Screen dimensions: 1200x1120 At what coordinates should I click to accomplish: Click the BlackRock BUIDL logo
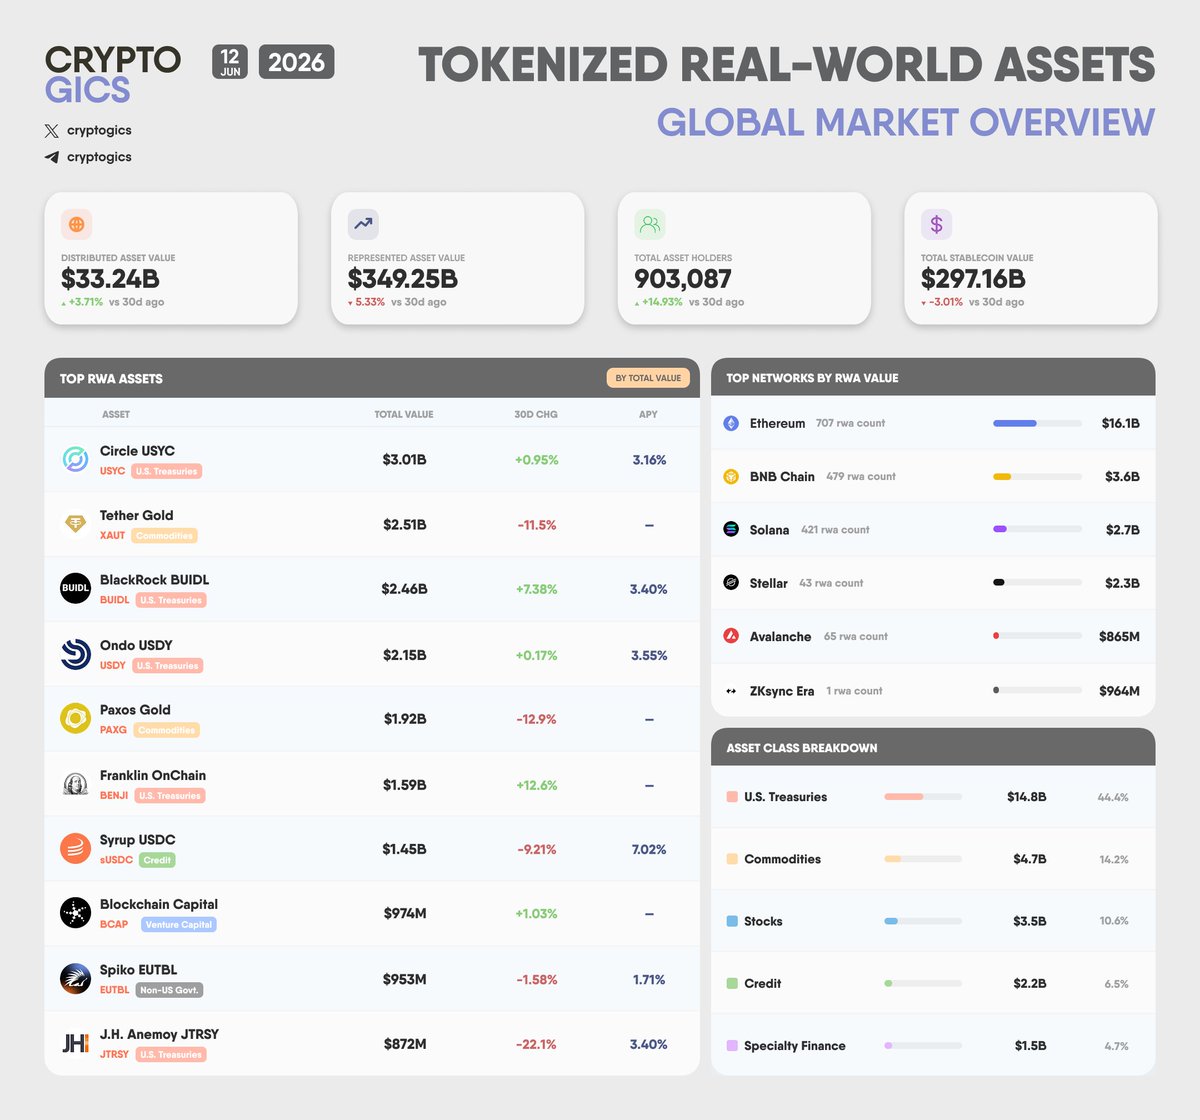76,588
